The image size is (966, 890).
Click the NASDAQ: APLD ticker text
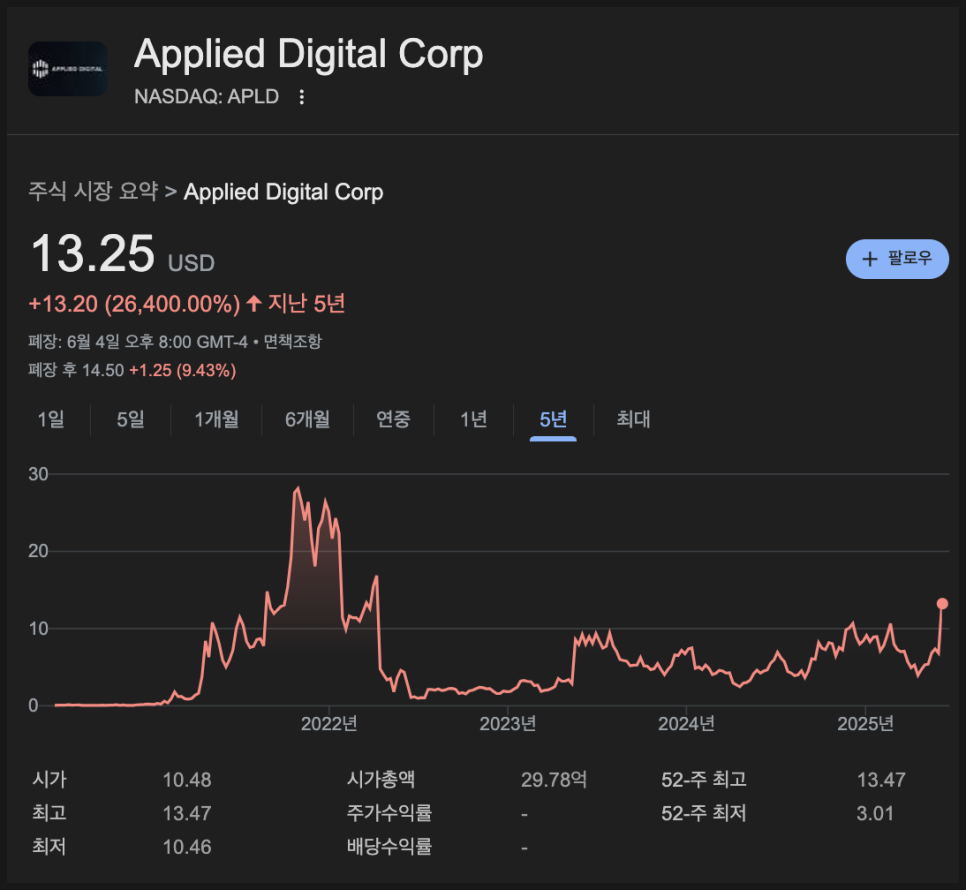[x=206, y=97]
